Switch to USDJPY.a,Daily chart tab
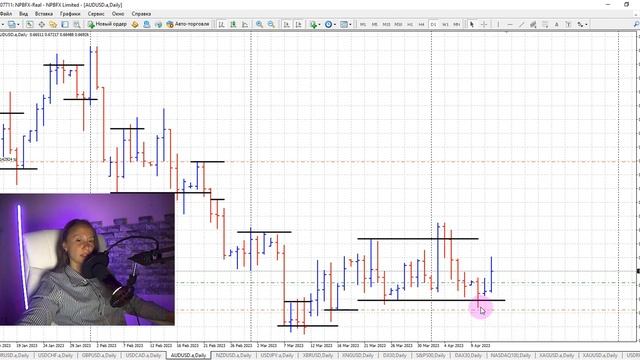640x360 pixels. (277, 356)
